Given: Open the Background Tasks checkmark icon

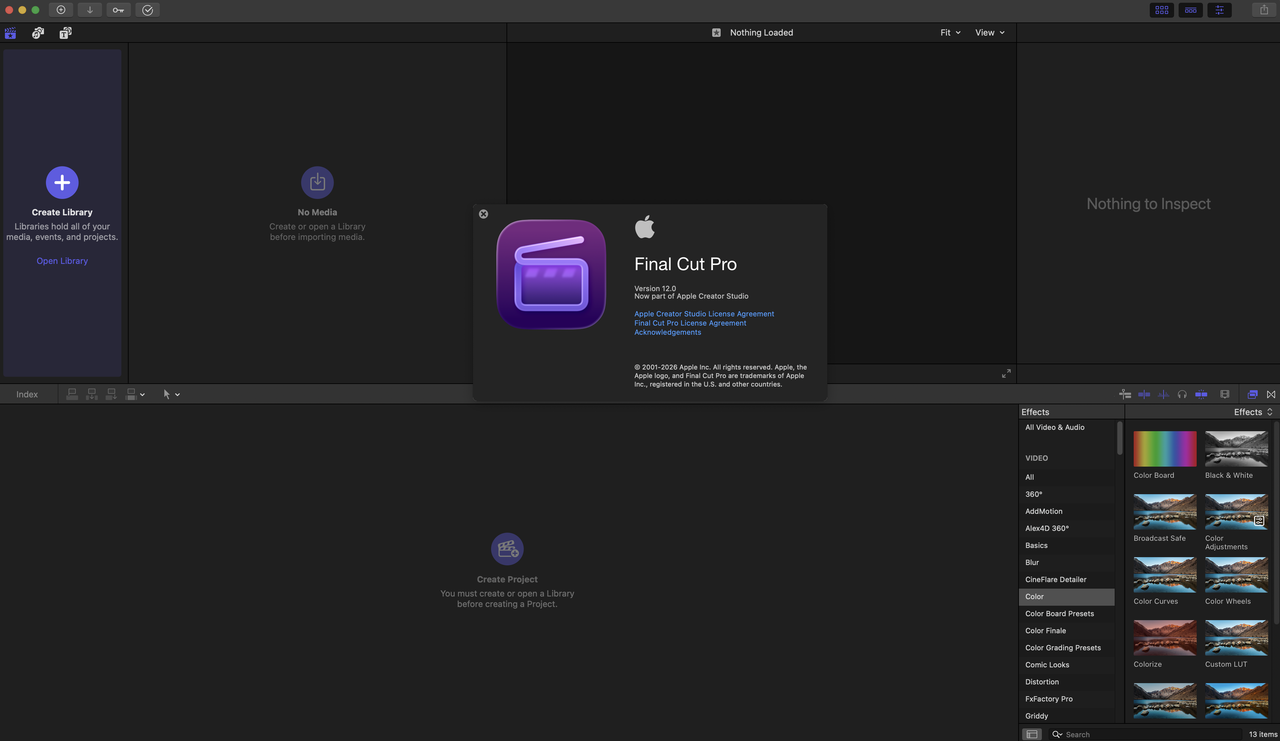Looking at the screenshot, I should (148, 10).
